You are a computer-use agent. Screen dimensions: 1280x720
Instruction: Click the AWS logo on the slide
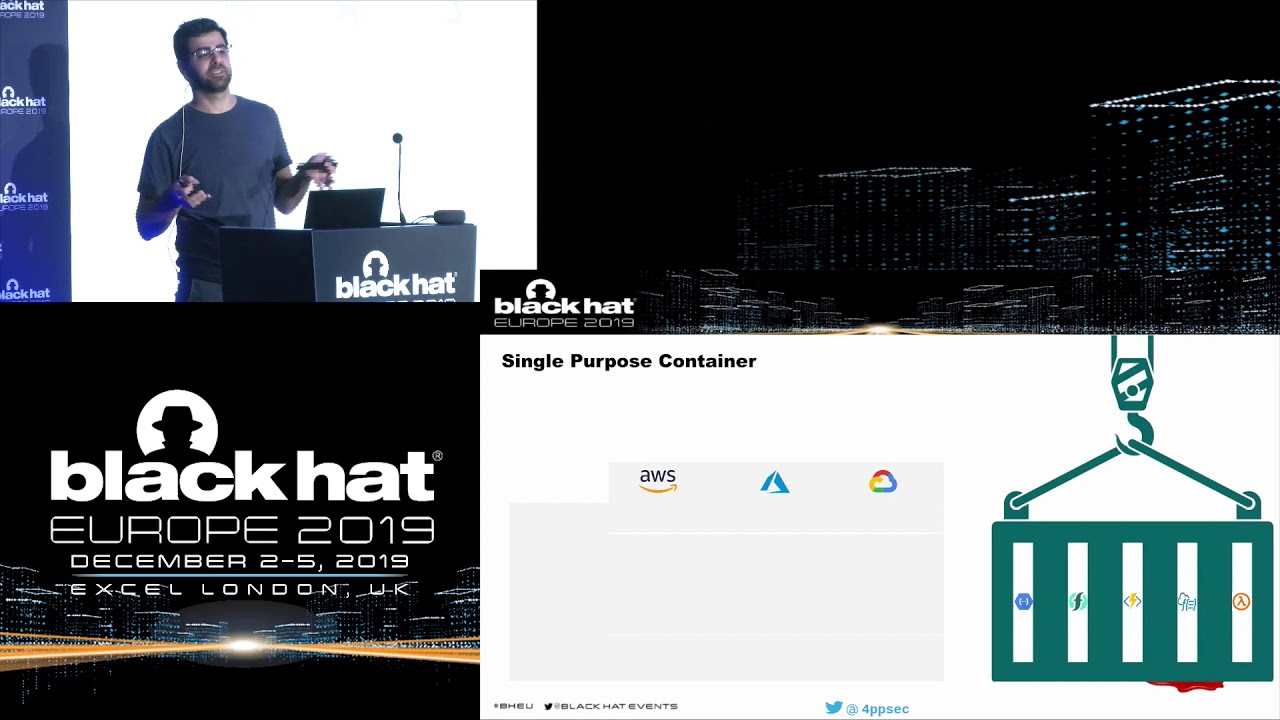[x=658, y=481]
